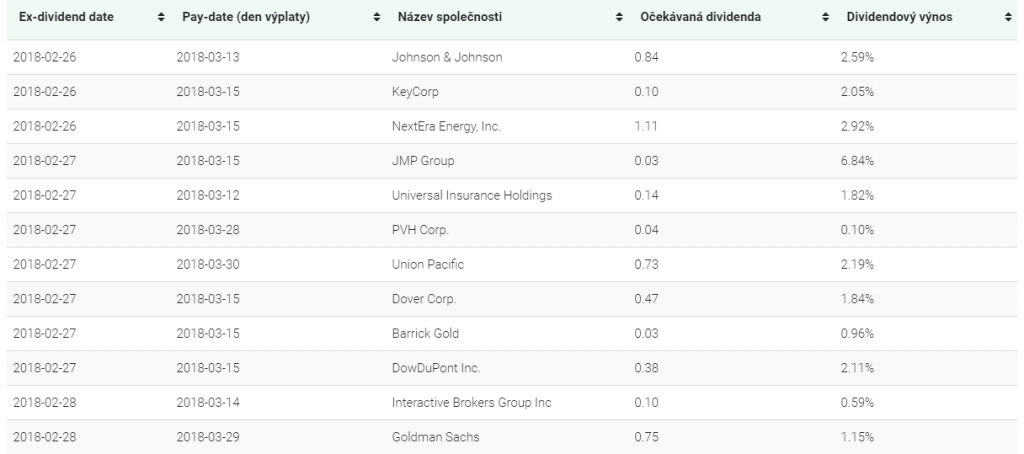The height and width of the screenshot is (454, 1024).
Task: Click sort arrows on Očekávaná dividenda column
Action: coord(826,19)
